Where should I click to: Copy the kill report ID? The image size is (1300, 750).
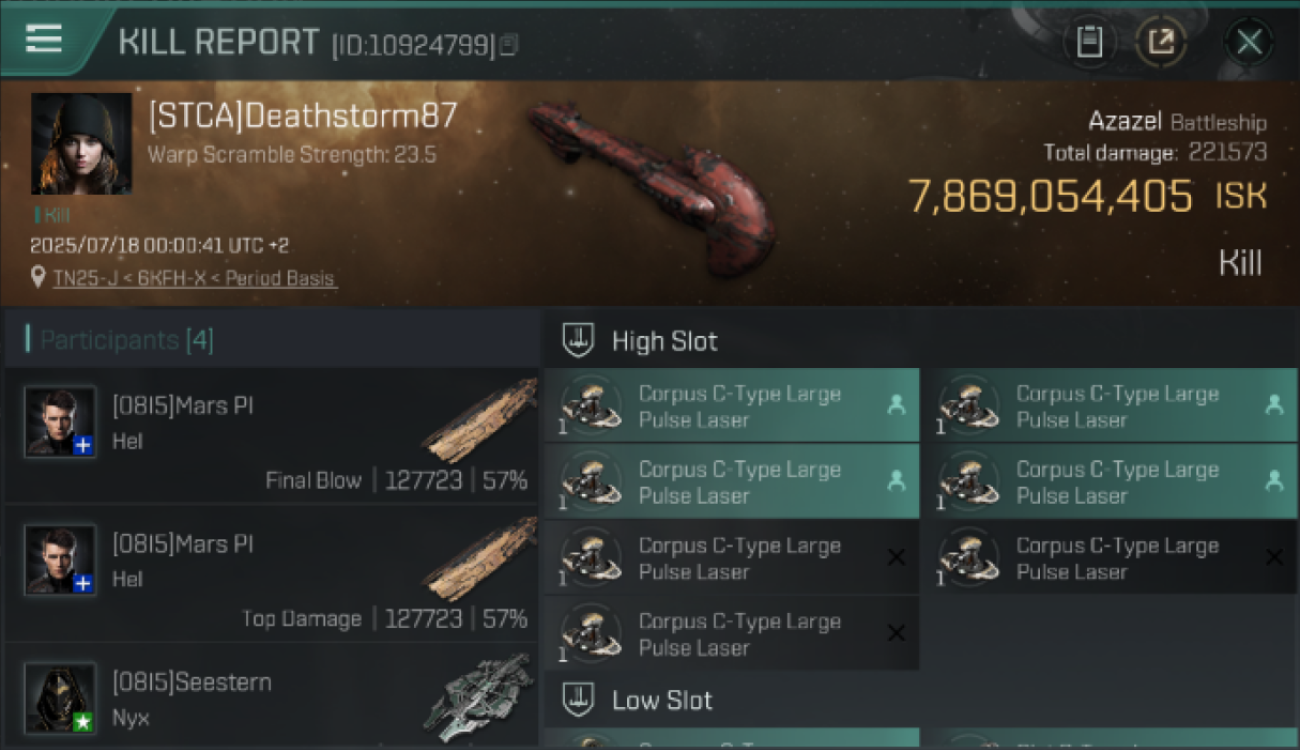[509, 45]
